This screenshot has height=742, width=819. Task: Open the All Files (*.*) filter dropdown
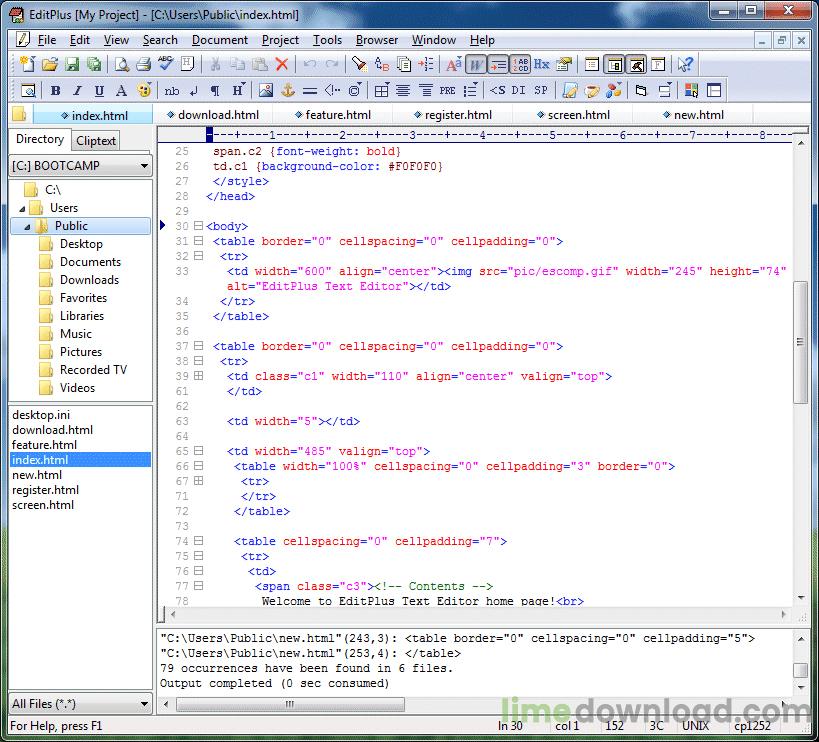(x=80, y=704)
